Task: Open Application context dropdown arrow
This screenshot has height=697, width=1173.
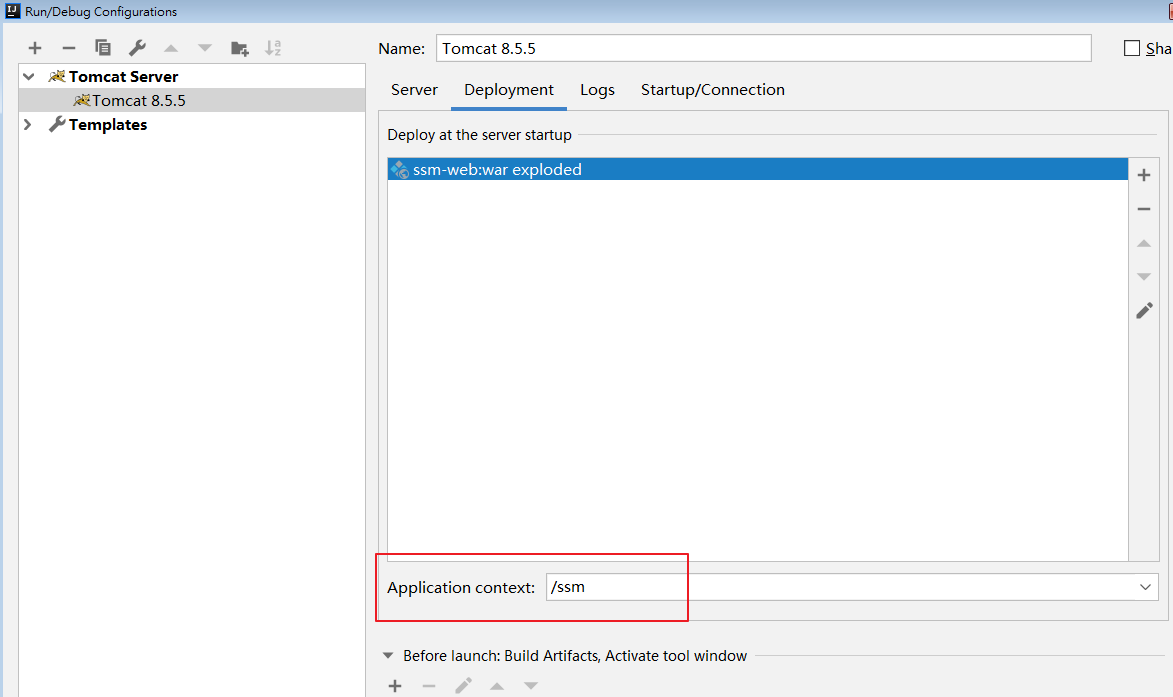Action: click(1145, 587)
